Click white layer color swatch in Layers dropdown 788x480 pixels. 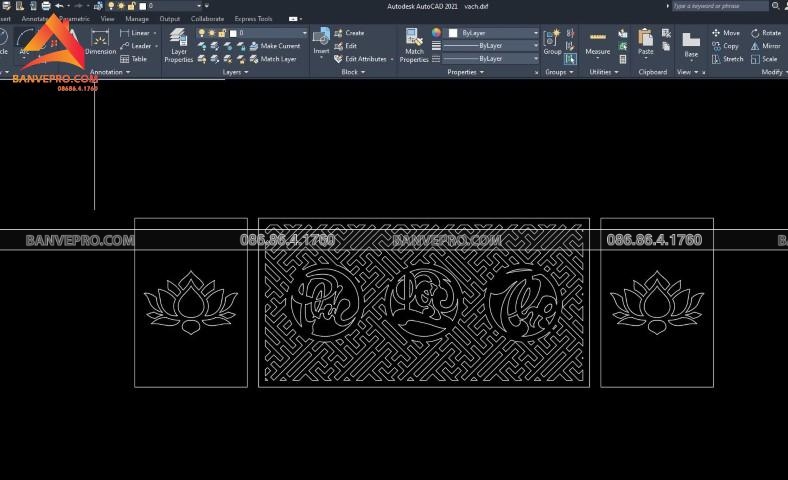coord(233,33)
